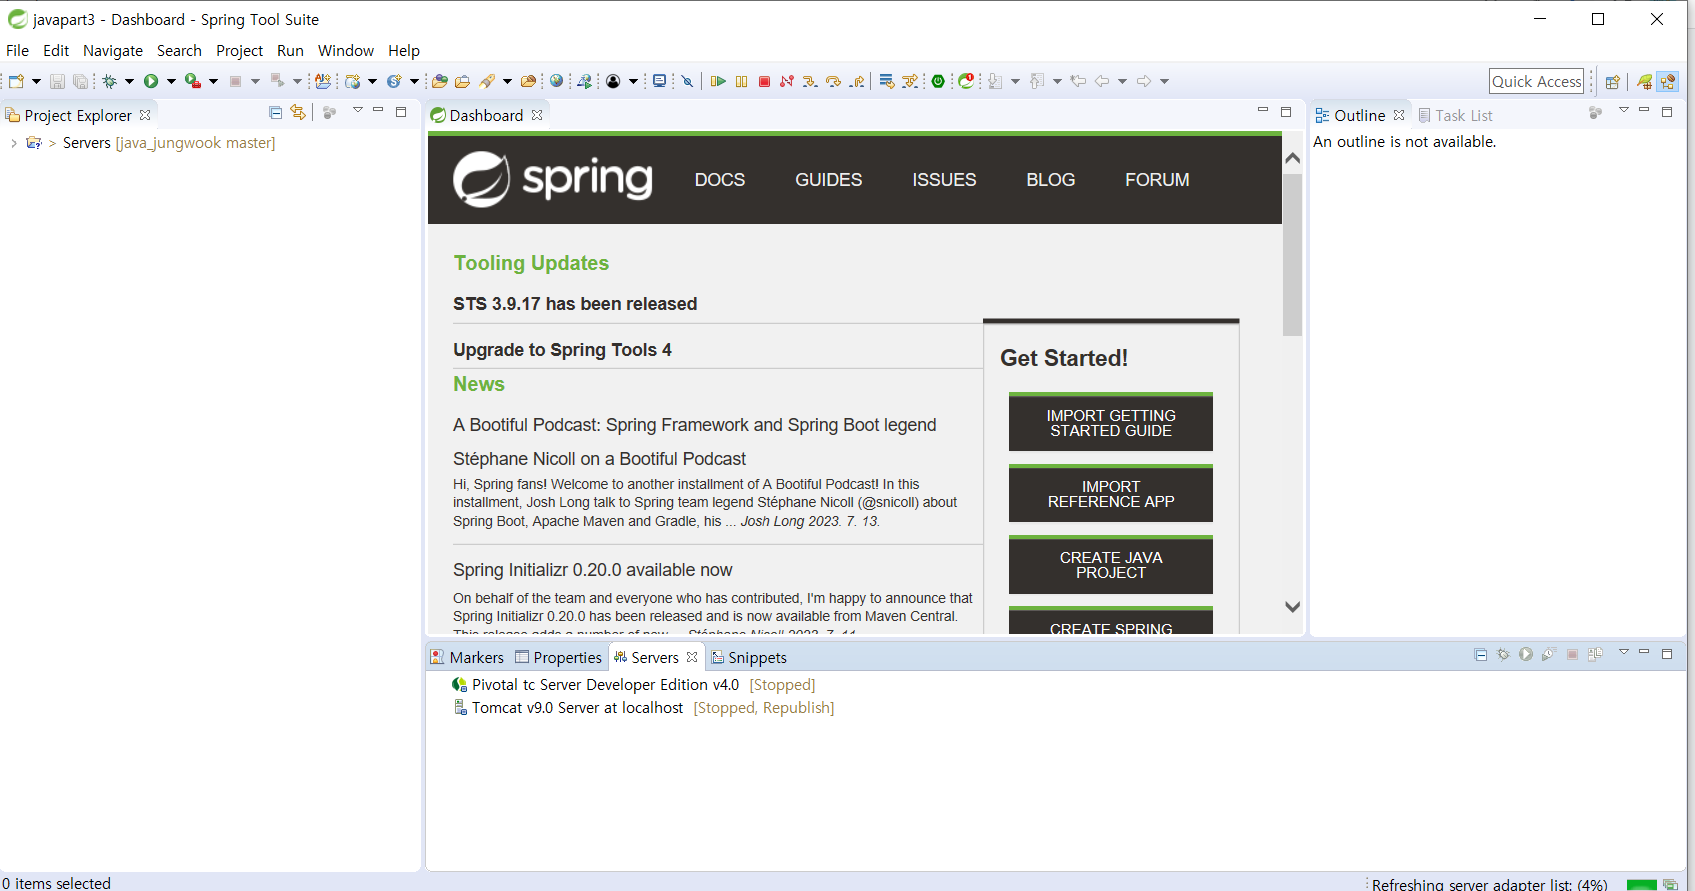Open the Forward history dropdown arrow
Viewport: 1695px width, 891px height.
click(x=1164, y=81)
